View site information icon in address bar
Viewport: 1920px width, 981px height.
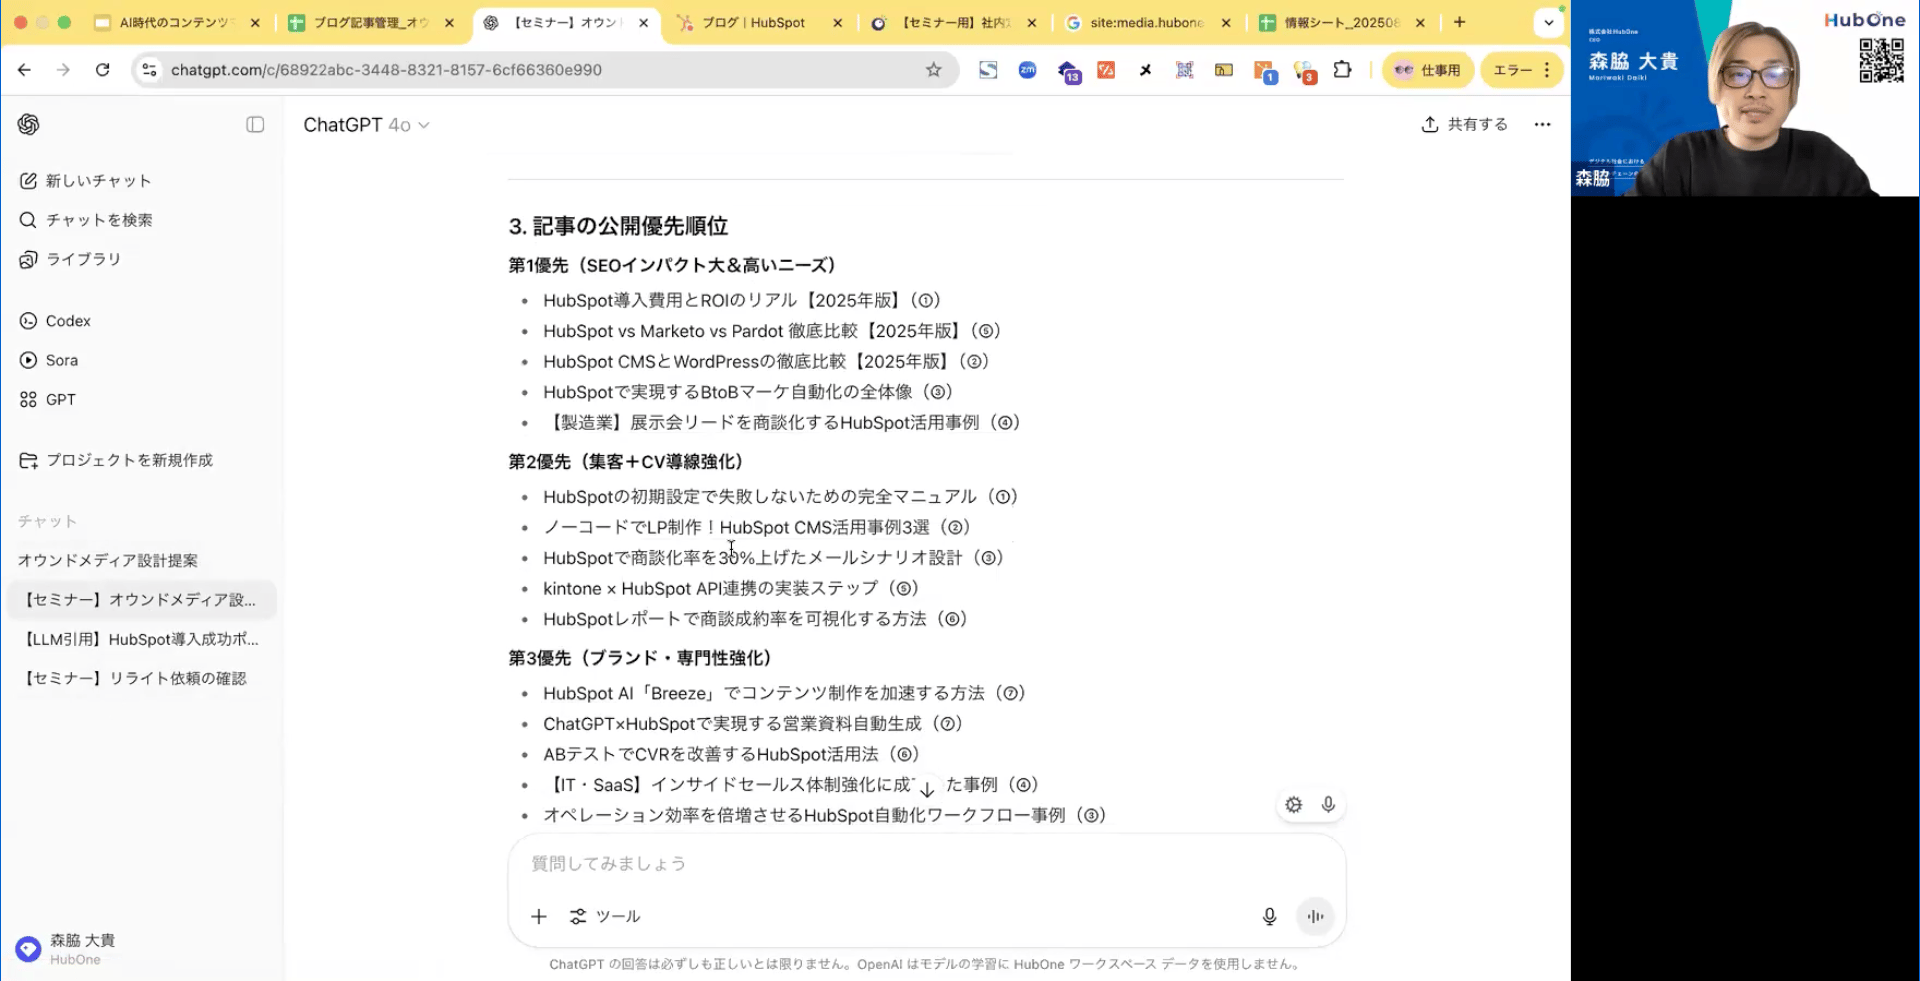tap(150, 70)
